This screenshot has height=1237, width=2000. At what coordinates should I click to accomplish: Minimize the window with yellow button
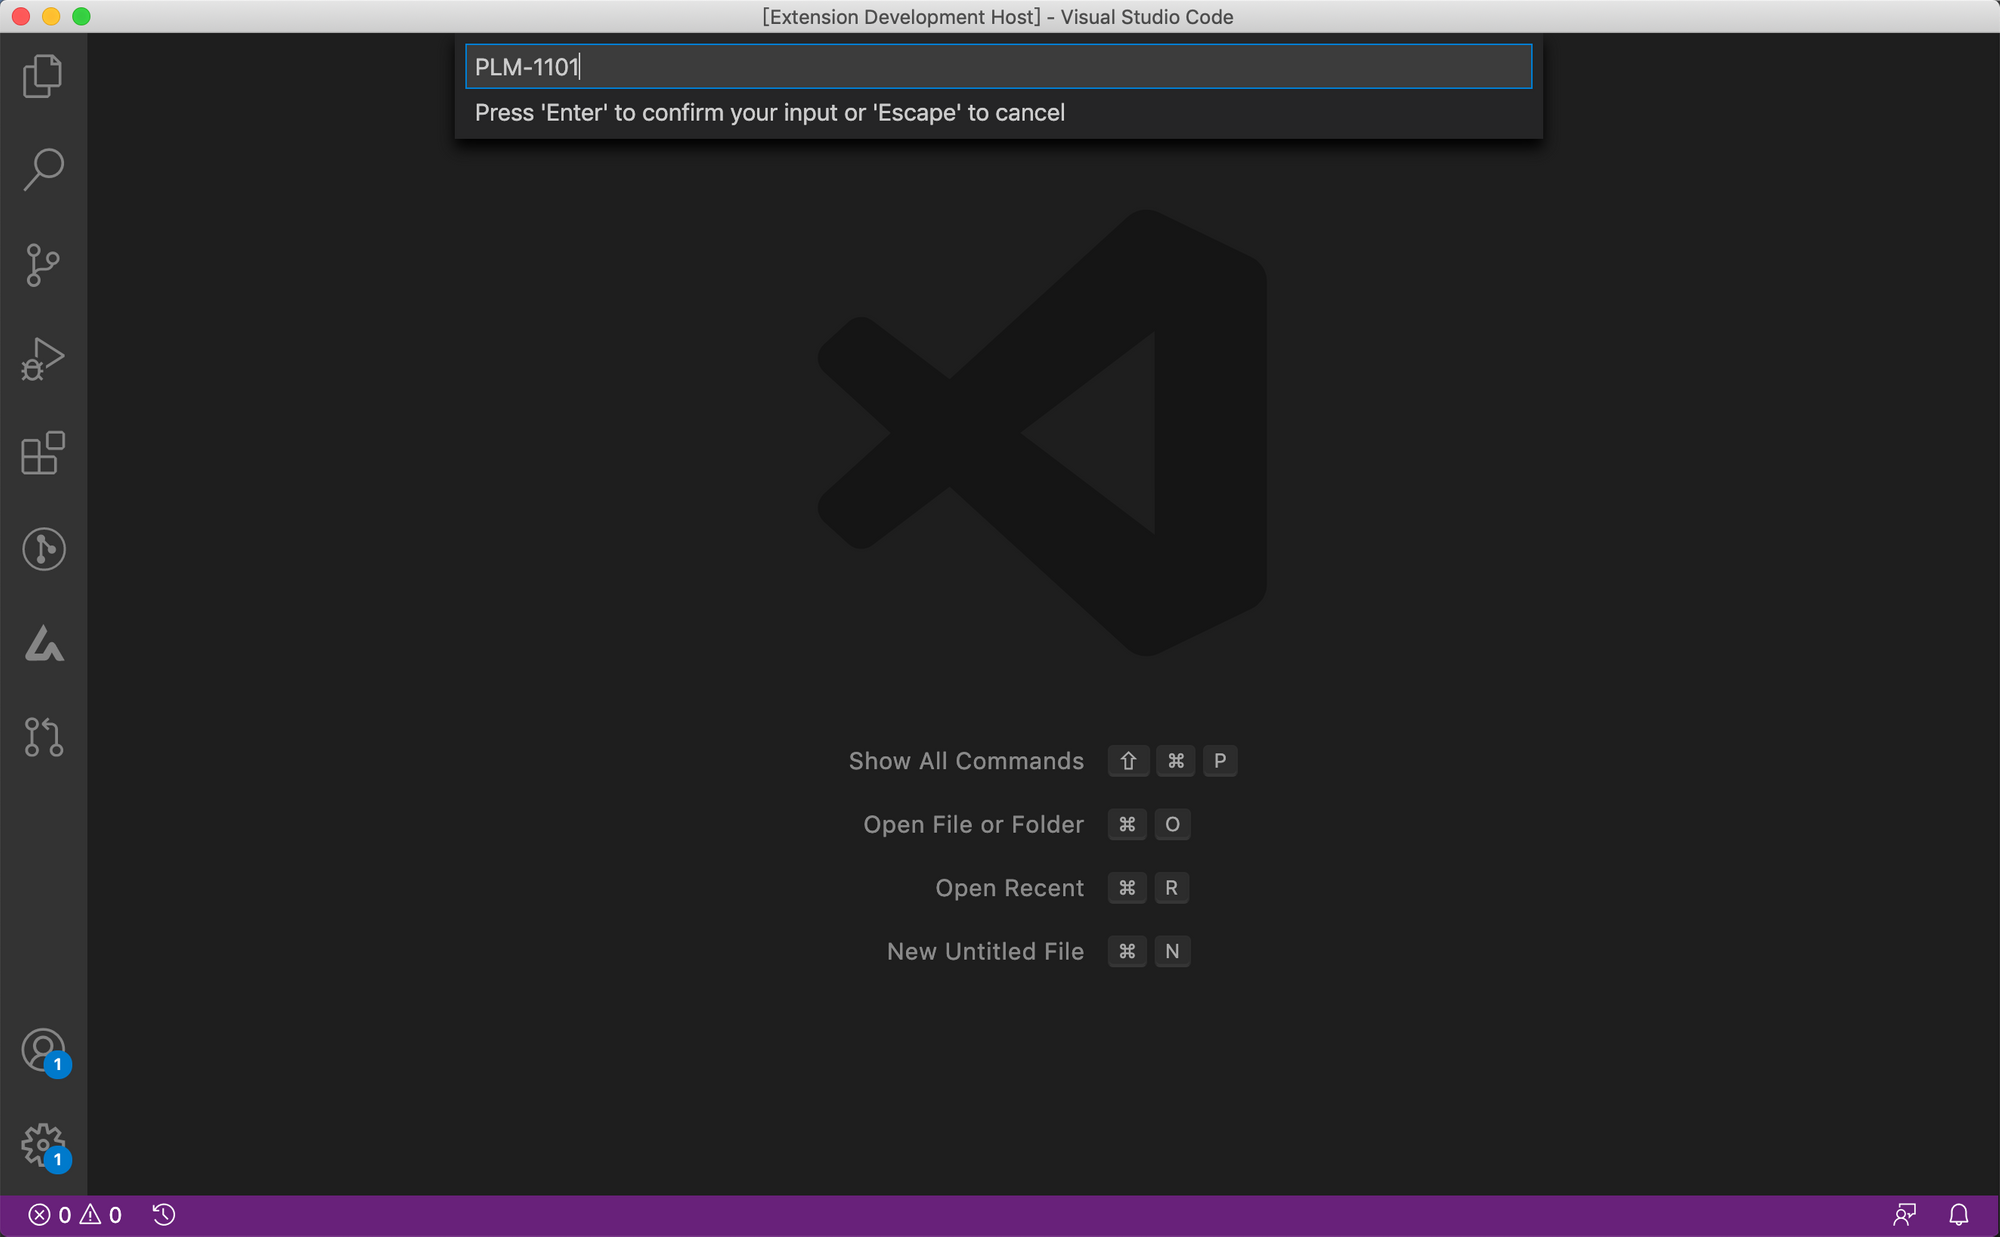51,17
